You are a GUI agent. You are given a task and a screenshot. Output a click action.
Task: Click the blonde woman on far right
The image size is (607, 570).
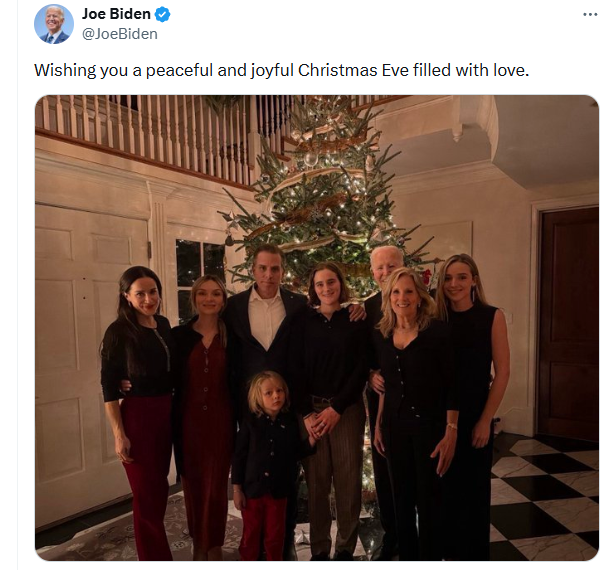[x=472, y=380]
